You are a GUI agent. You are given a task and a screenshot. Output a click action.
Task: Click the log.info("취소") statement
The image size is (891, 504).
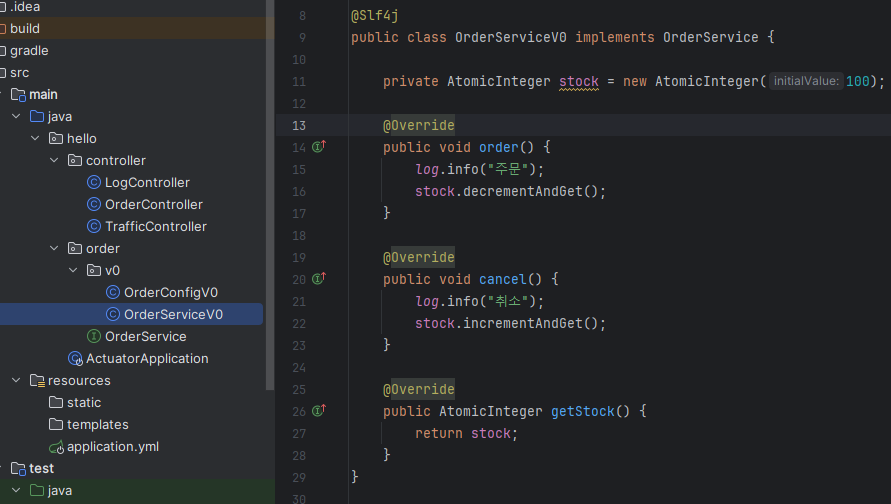[480, 301]
